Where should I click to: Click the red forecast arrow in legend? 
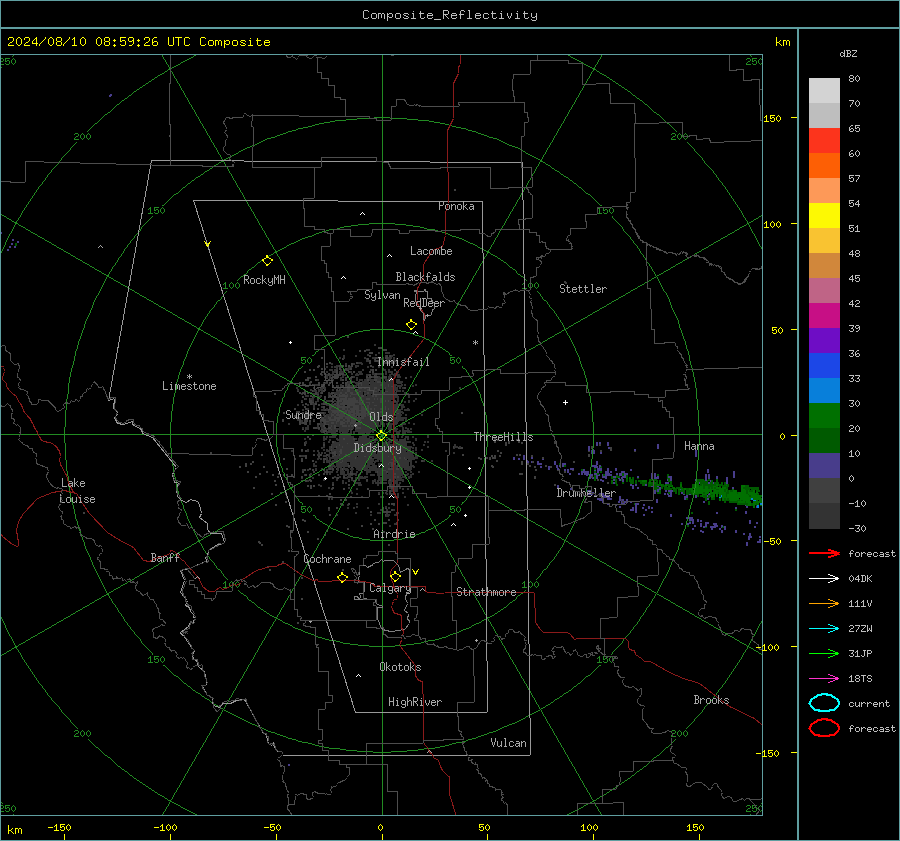tap(824, 553)
